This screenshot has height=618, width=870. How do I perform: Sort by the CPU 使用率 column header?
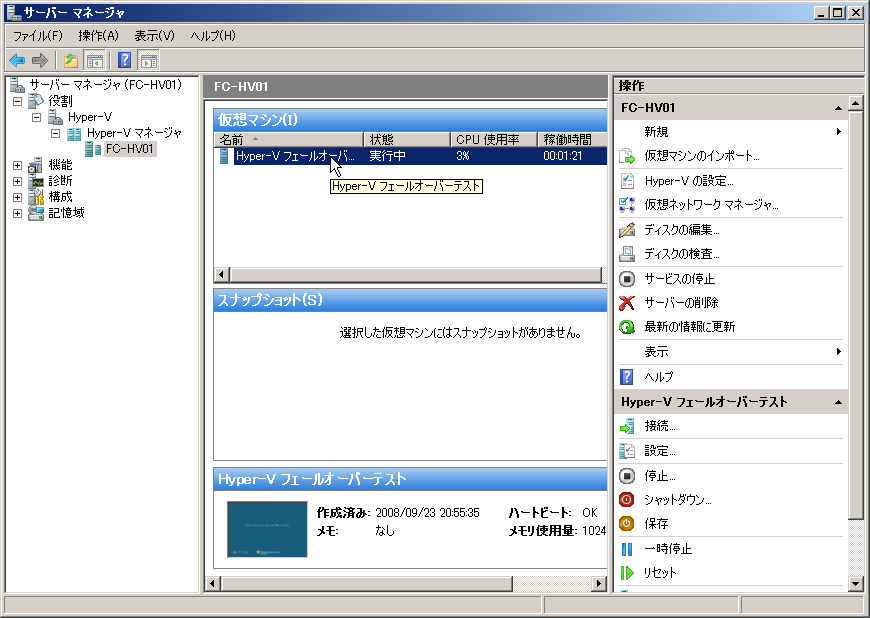pos(494,140)
